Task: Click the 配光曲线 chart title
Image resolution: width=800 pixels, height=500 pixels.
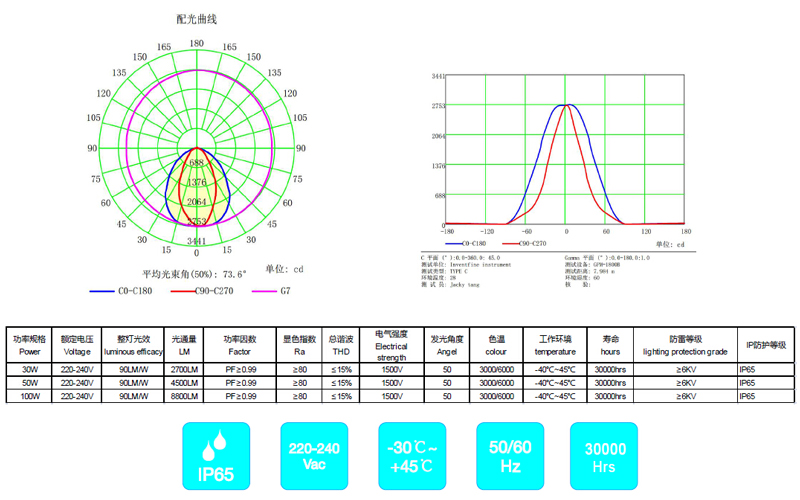Action: [x=196, y=19]
